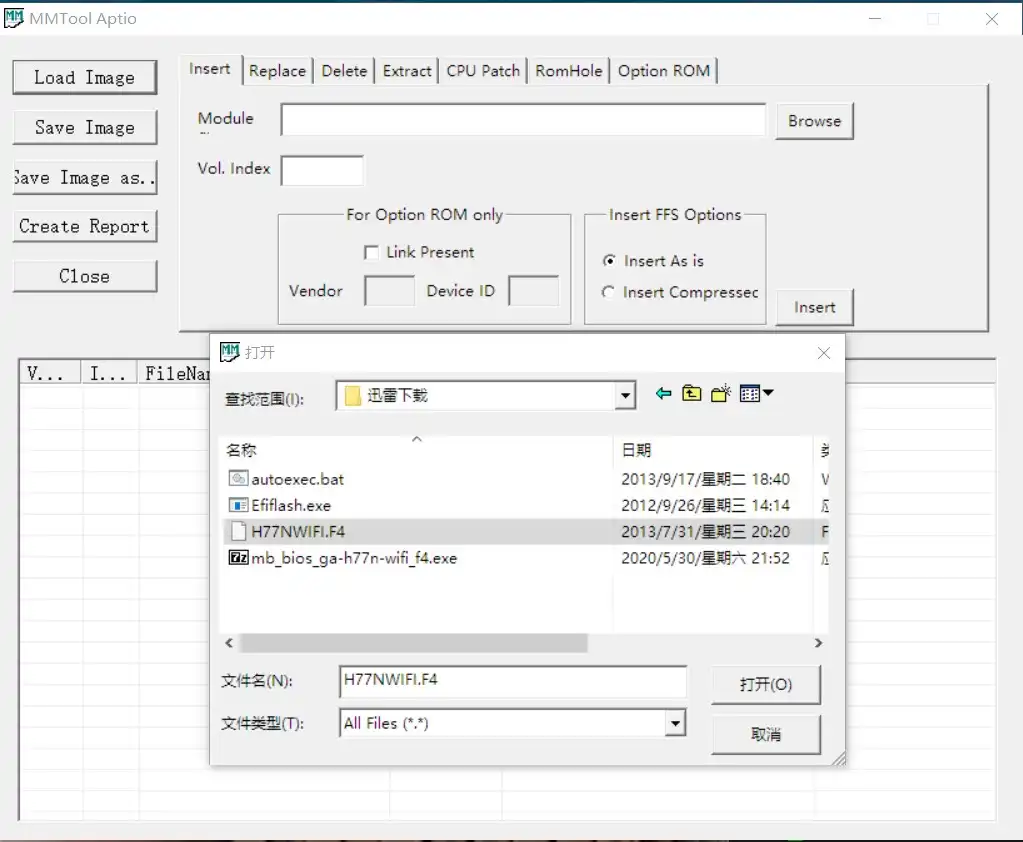Select the autoexec.bat file icon
Screen dimensions: 1023x842
237,478
